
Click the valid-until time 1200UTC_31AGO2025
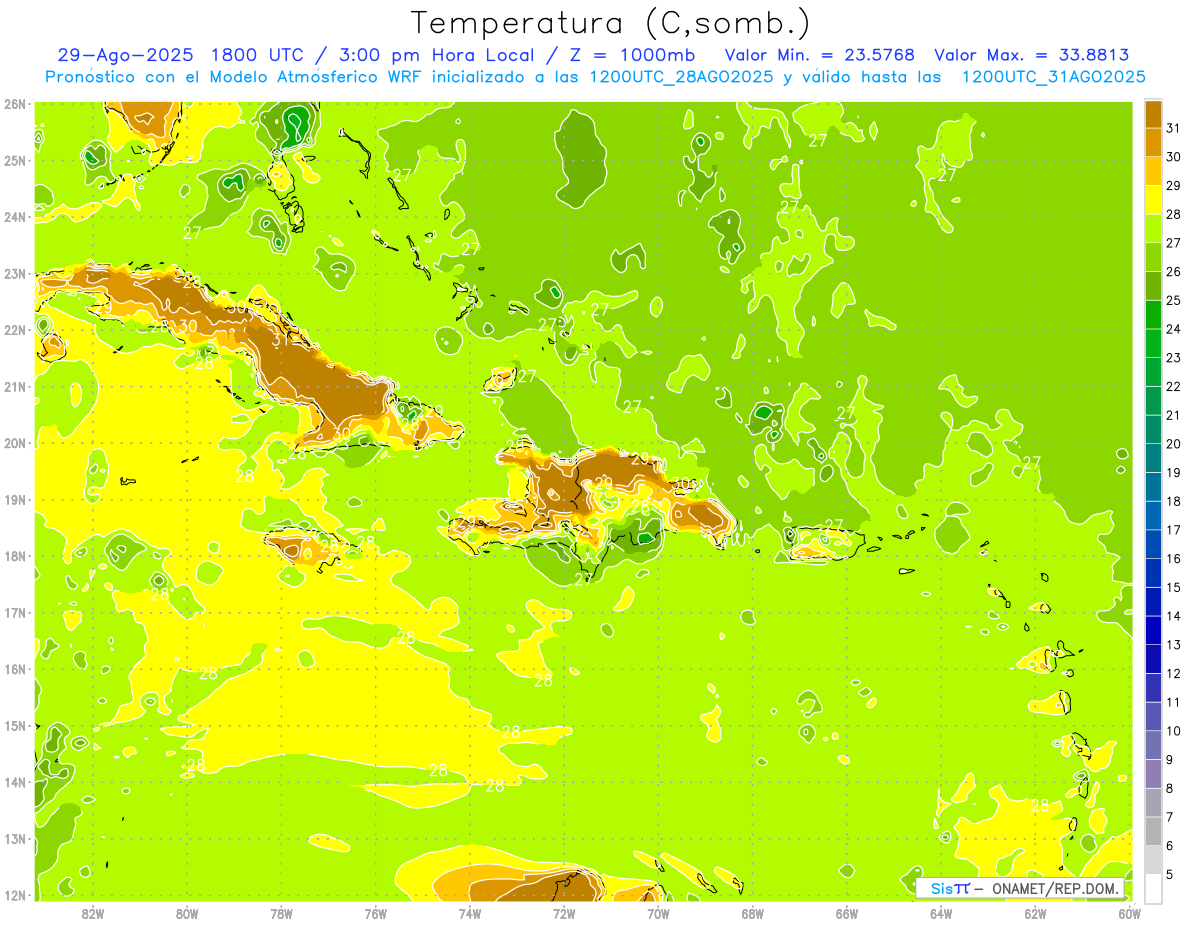click(1053, 77)
